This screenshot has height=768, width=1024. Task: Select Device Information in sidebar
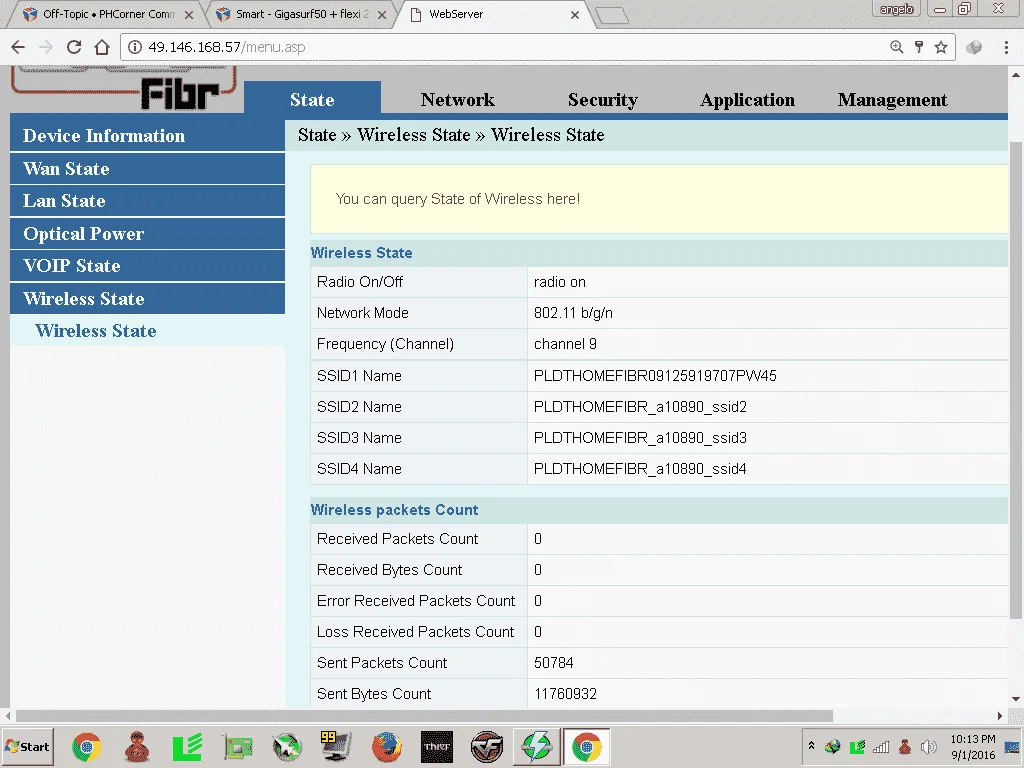pyautogui.click(x=148, y=136)
